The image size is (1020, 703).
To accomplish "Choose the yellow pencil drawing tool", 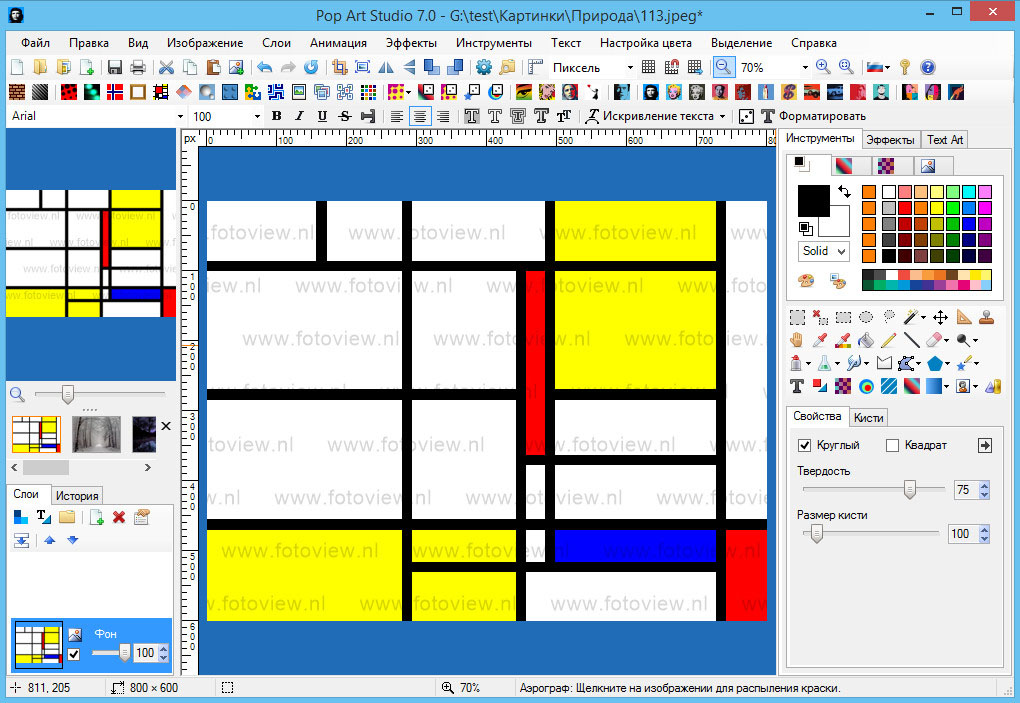I will coord(889,340).
